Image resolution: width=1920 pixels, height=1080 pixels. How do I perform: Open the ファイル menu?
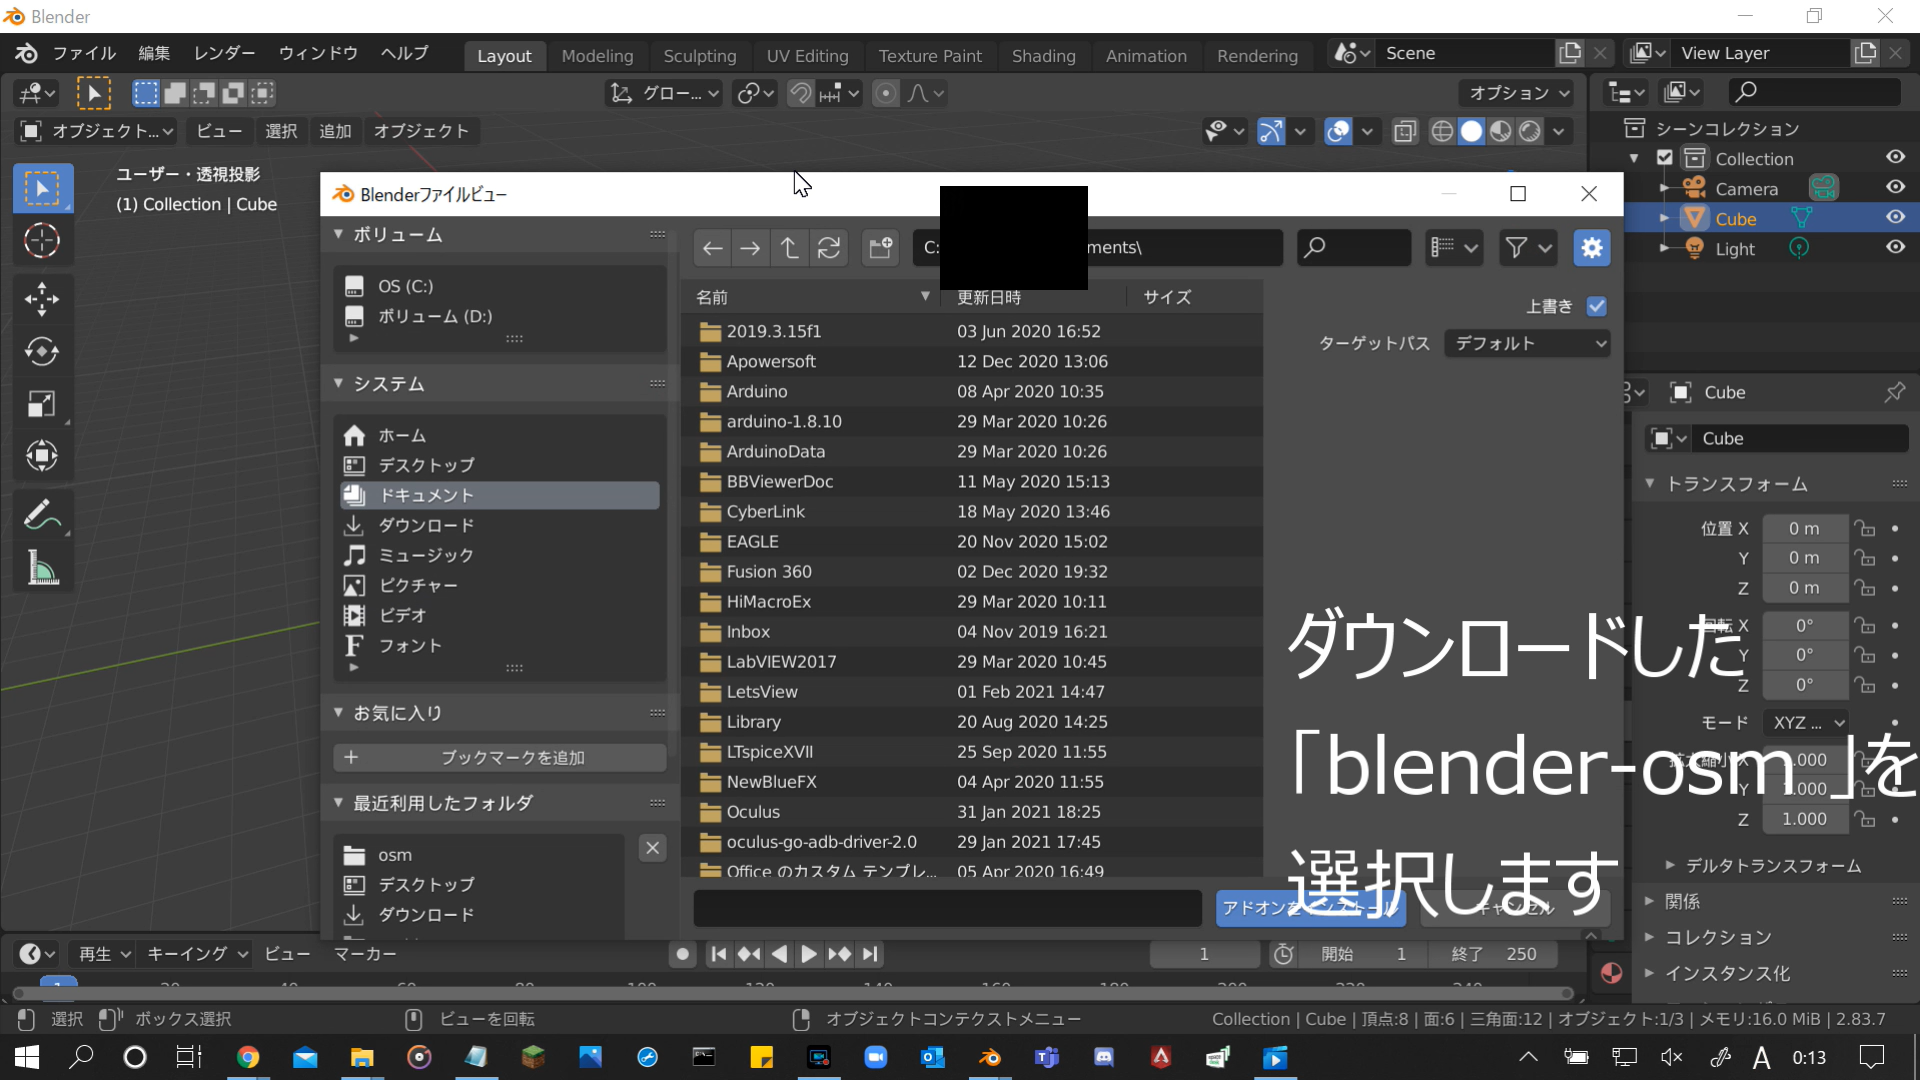pyautogui.click(x=84, y=53)
